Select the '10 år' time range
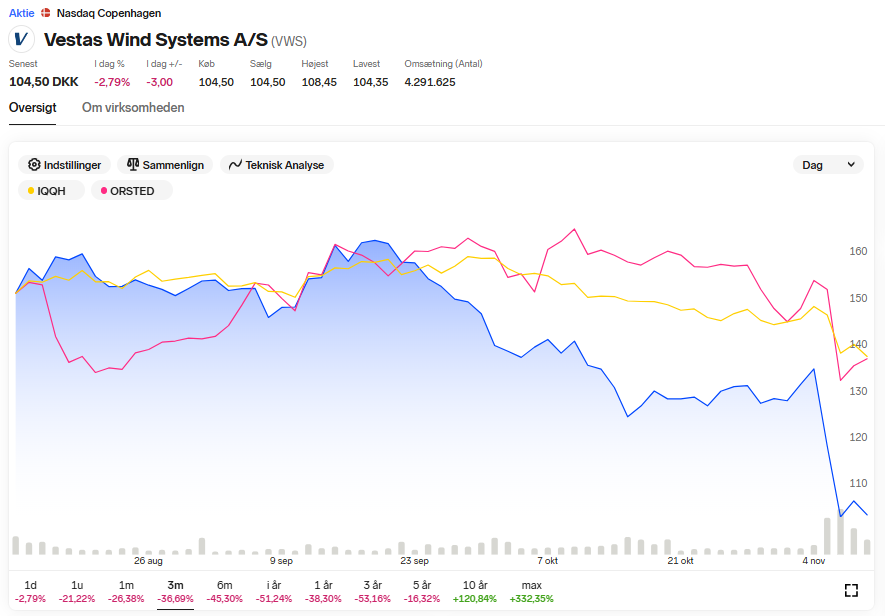This screenshot has width=885, height=616. (475, 591)
